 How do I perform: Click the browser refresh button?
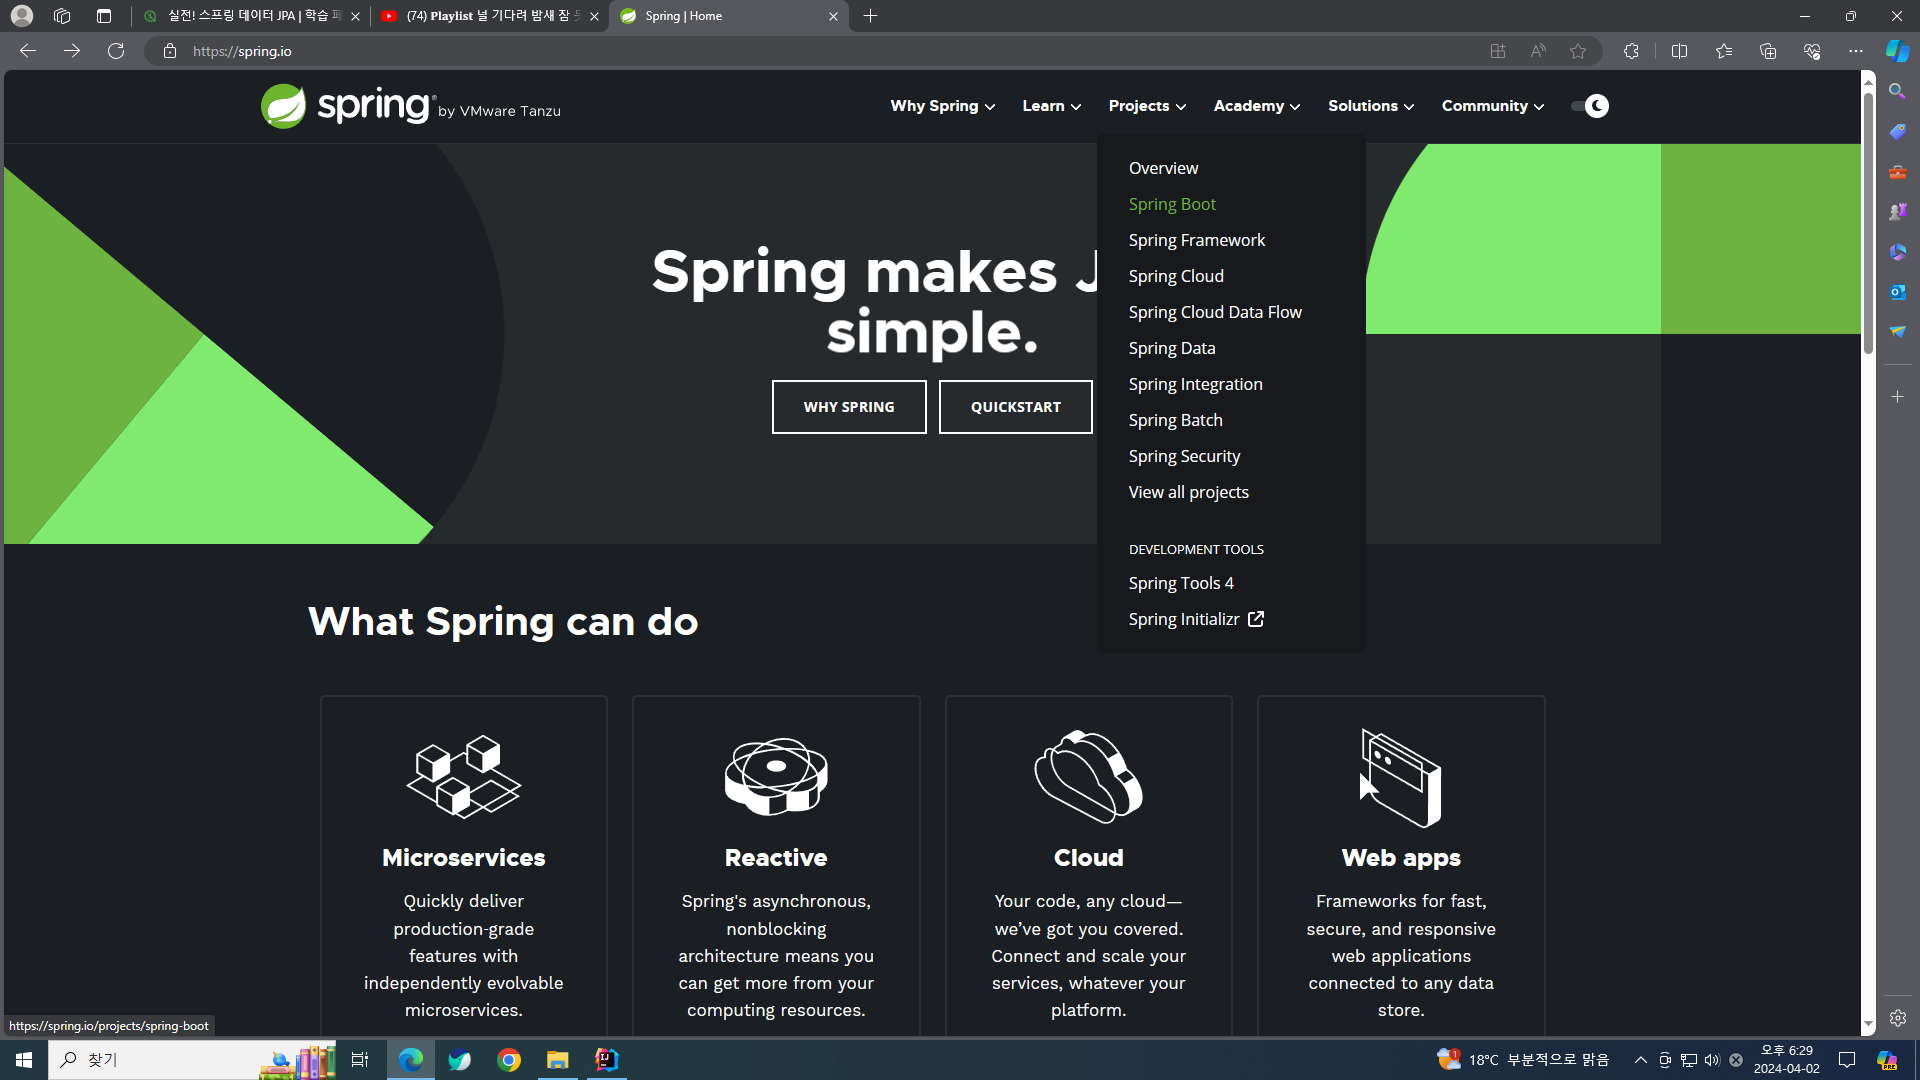(116, 51)
